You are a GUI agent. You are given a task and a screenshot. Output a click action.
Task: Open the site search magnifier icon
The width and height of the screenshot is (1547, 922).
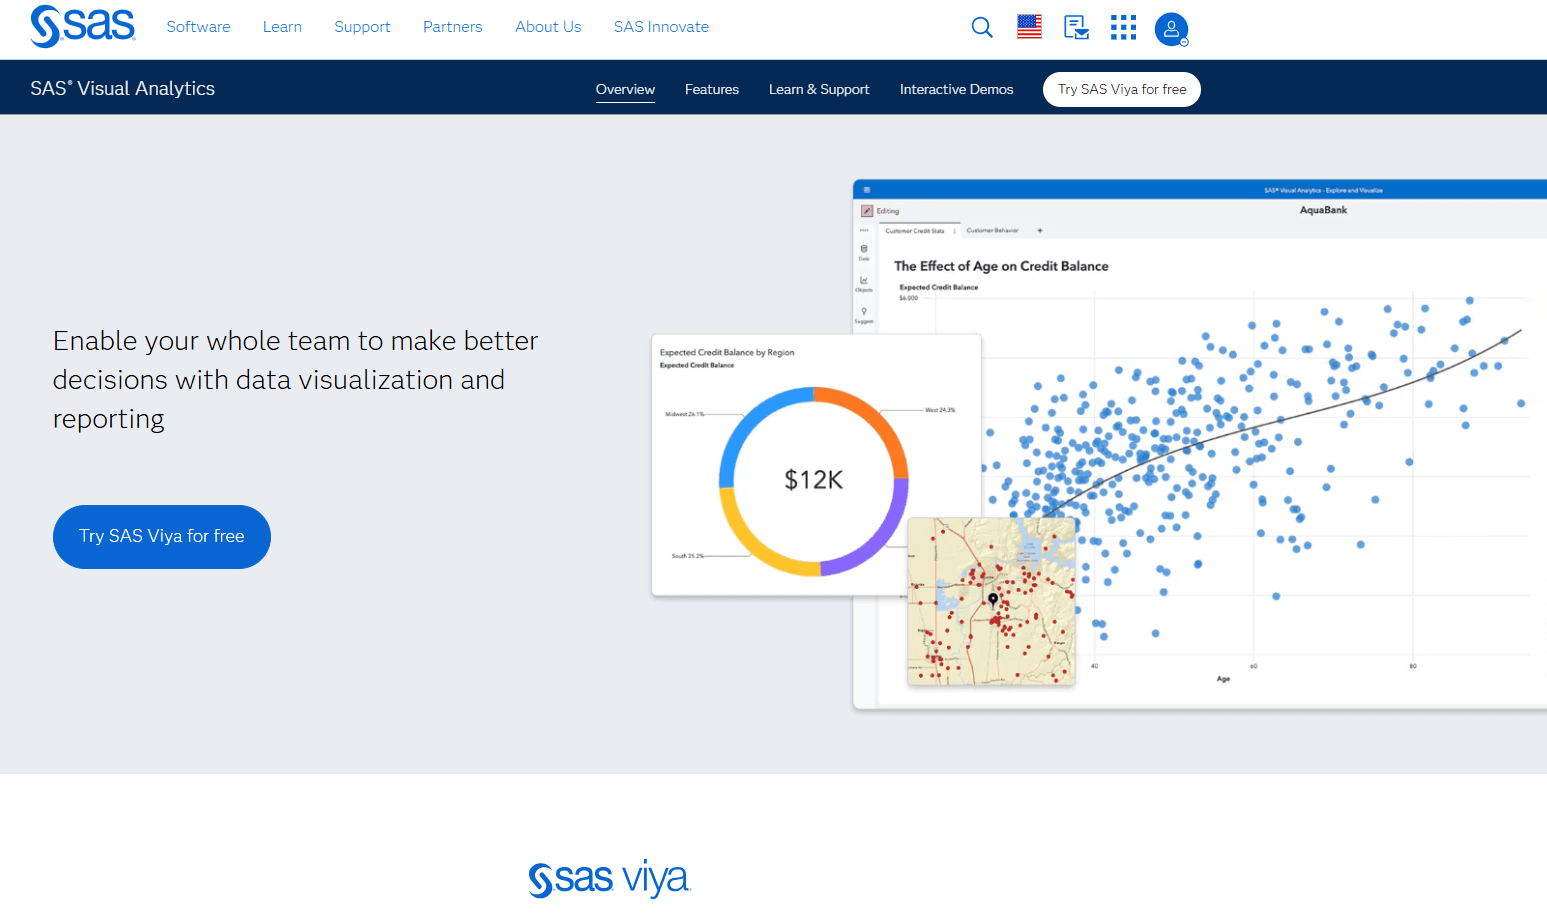[x=982, y=27]
